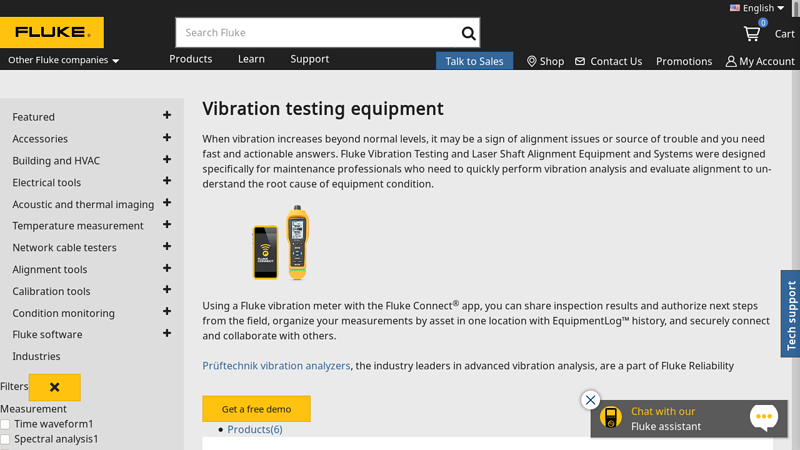Open the Electrical tools sidebar label
Viewport: 800px width, 450px height.
tap(46, 182)
